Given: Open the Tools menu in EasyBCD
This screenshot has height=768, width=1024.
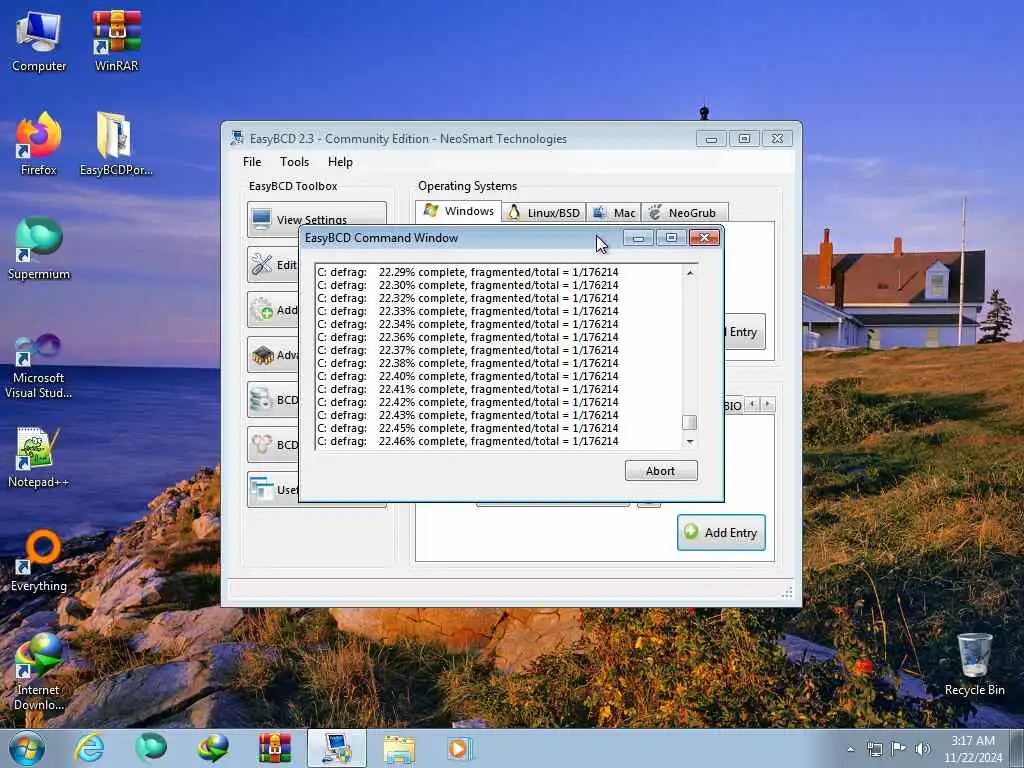Looking at the screenshot, I should coord(295,162).
